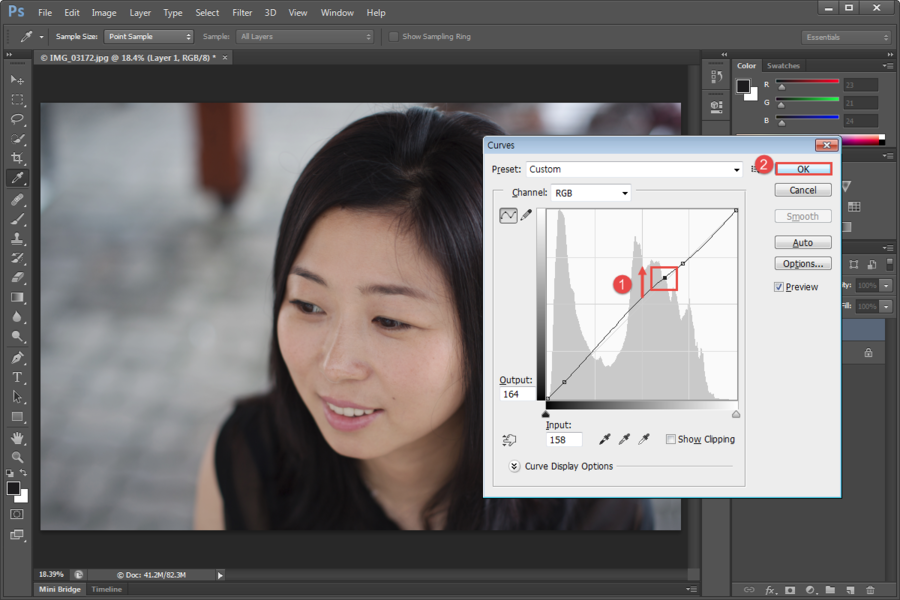Screen dimensions: 900x600
Task: Select the Zoom tool
Action: point(17,458)
